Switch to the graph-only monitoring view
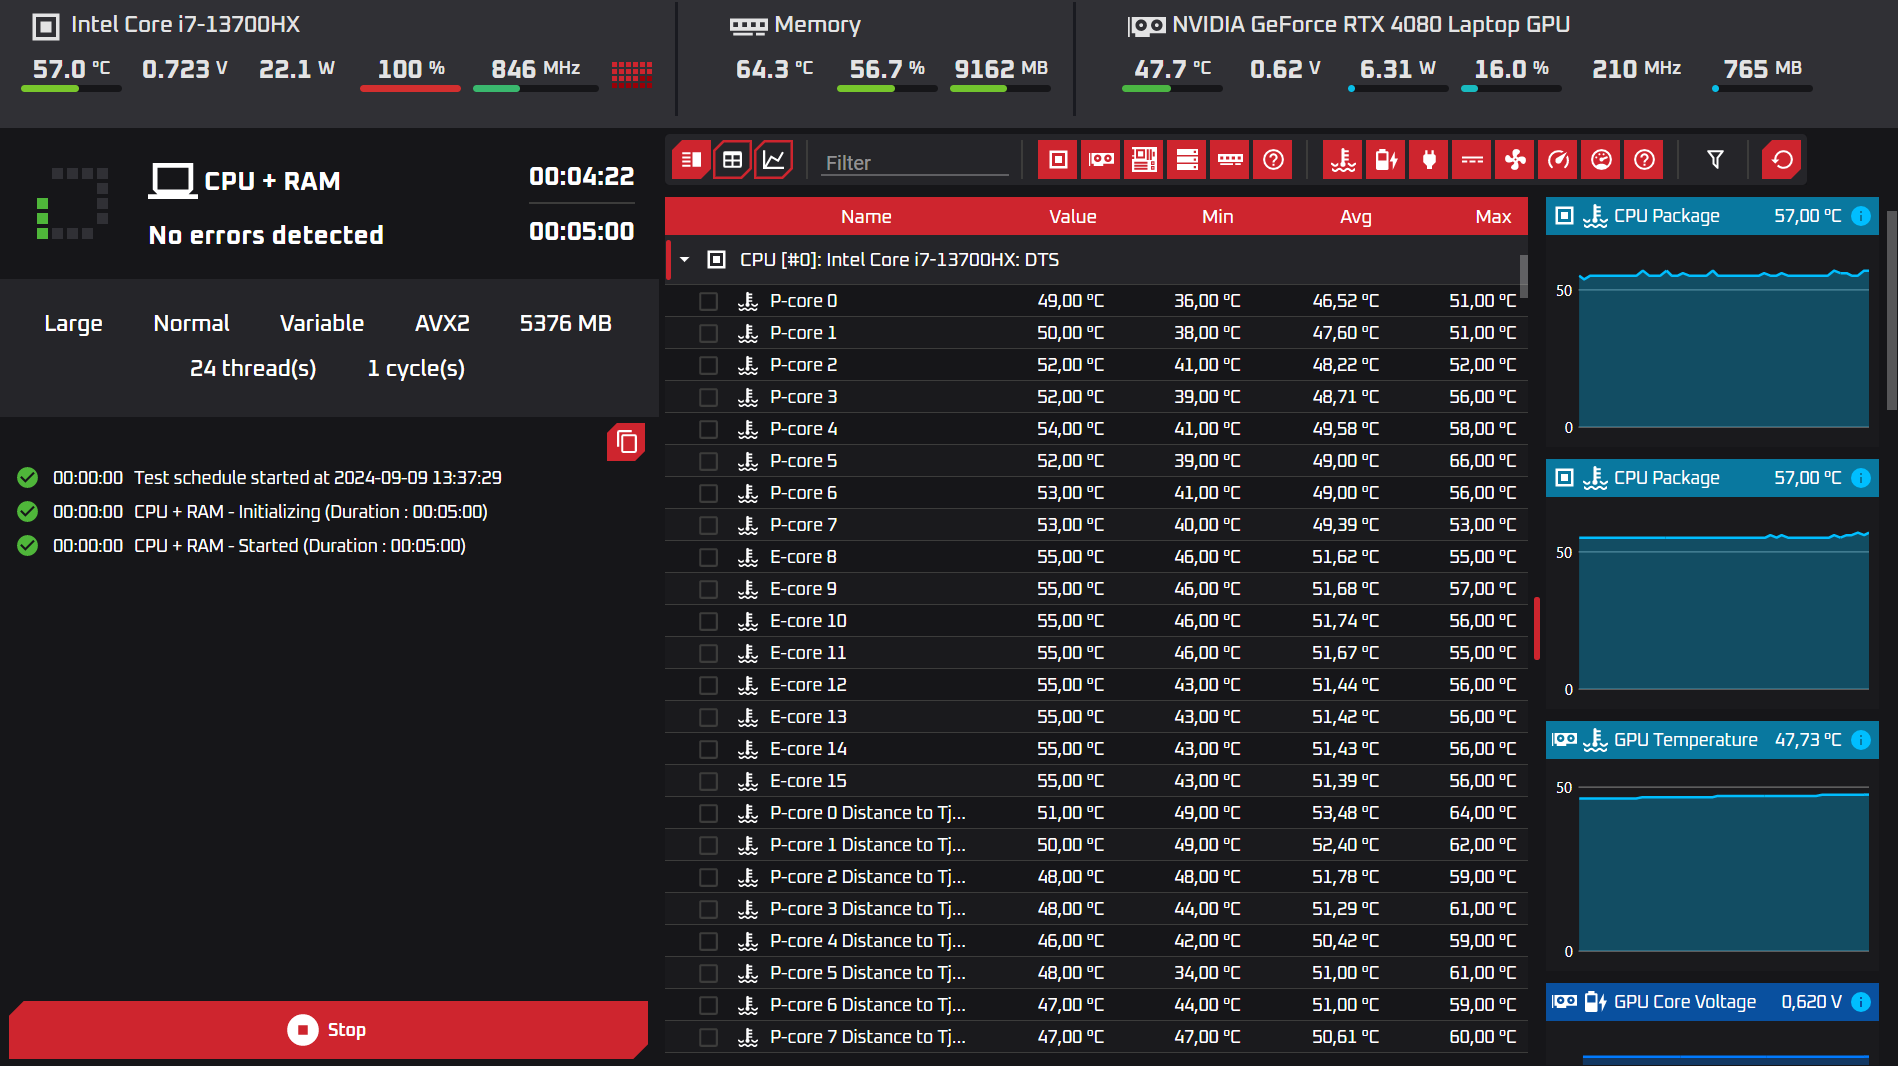The image size is (1898, 1066). (x=774, y=160)
